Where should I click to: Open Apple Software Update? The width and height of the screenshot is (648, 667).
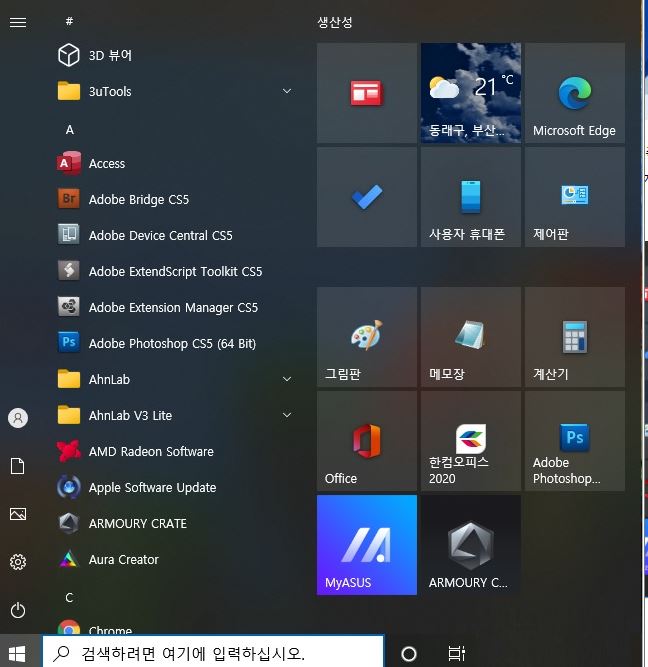[174, 487]
